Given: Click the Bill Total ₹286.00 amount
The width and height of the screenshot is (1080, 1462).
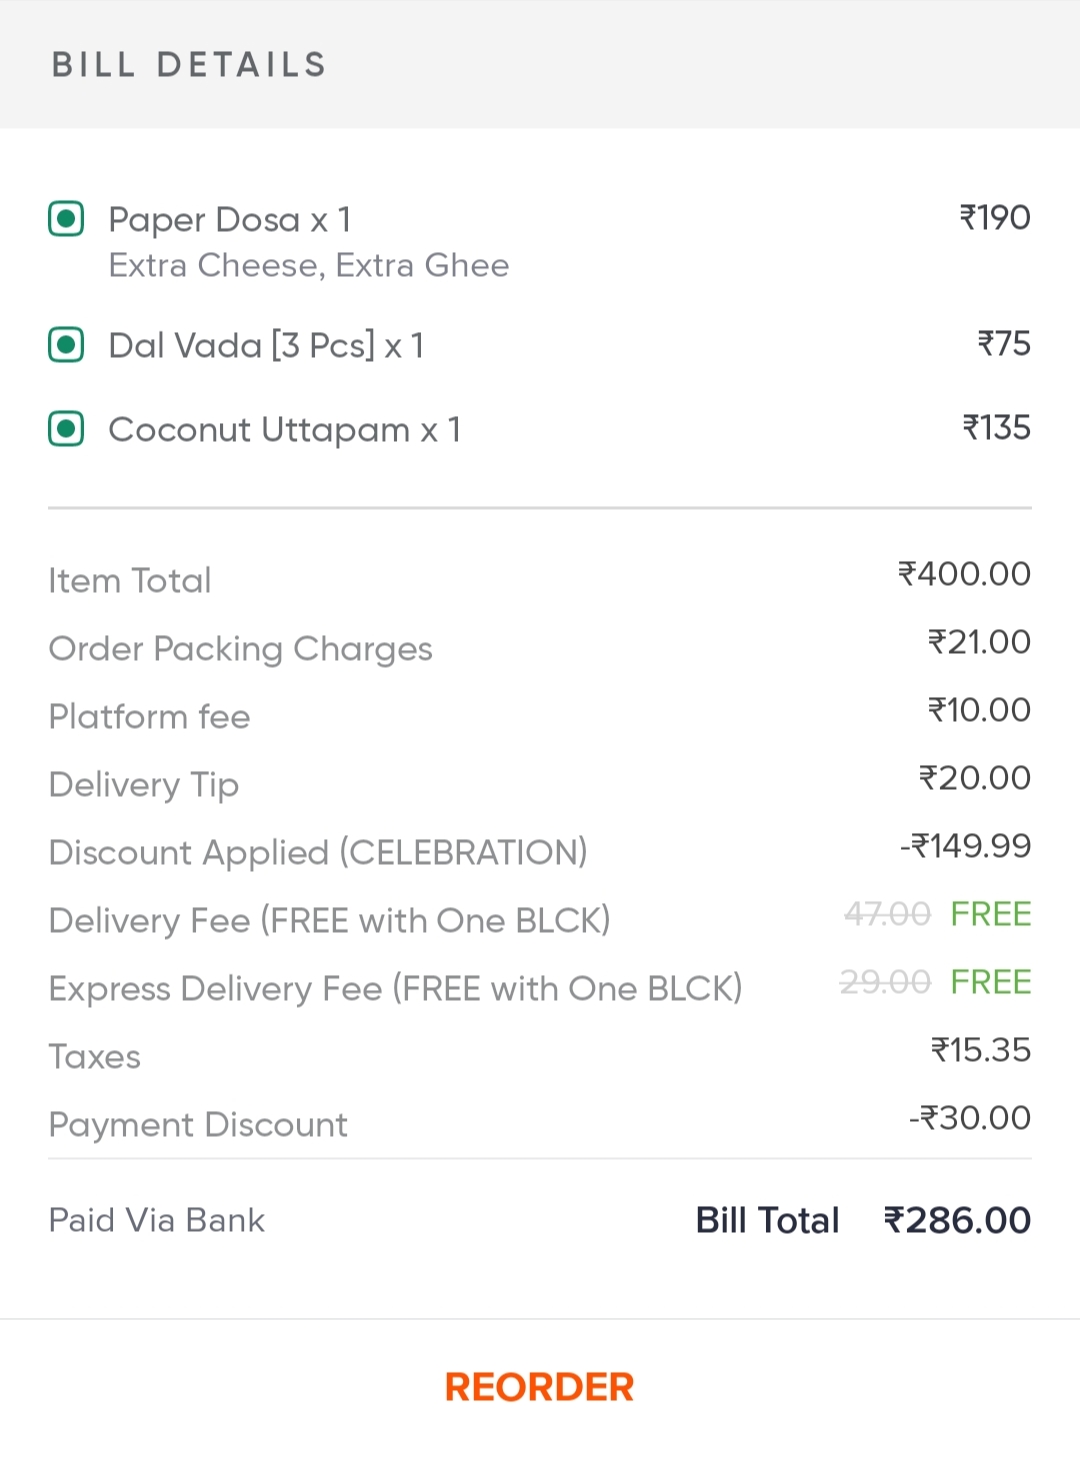Looking at the screenshot, I should click(957, 1220).
